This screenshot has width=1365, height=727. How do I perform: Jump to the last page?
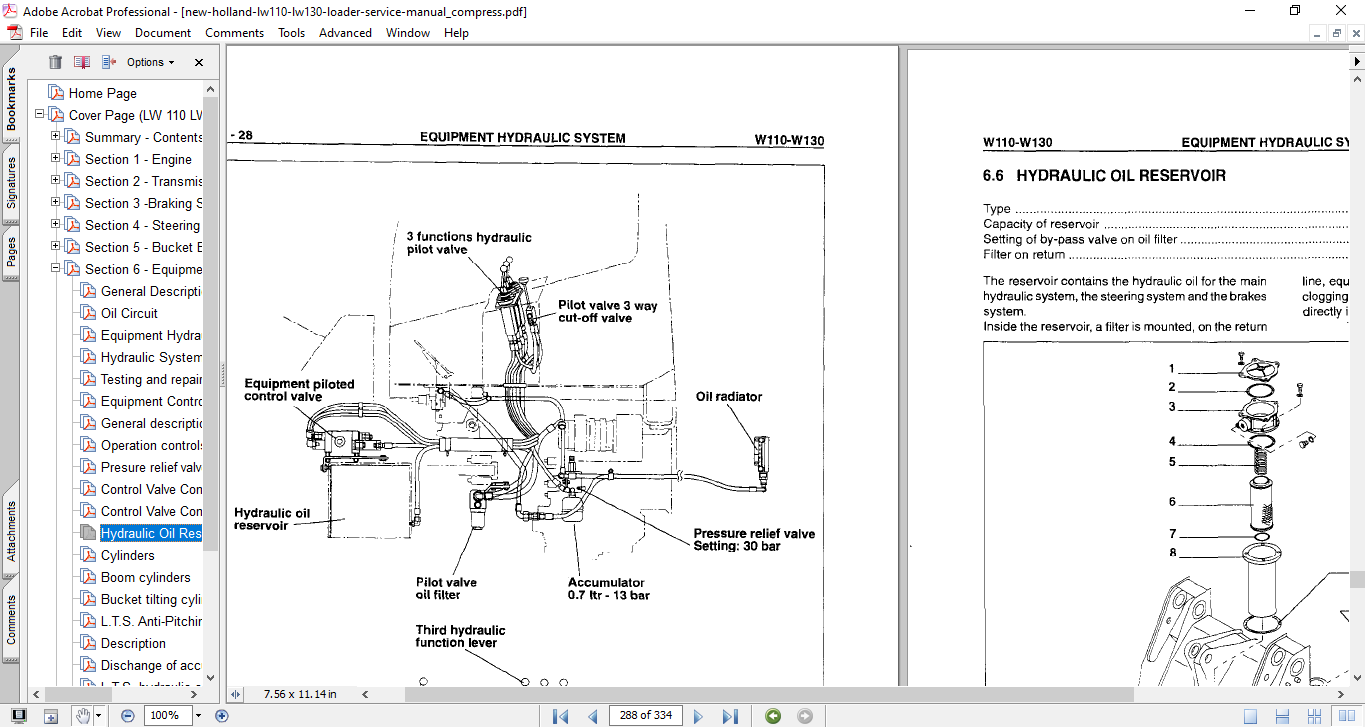point(730,715)
